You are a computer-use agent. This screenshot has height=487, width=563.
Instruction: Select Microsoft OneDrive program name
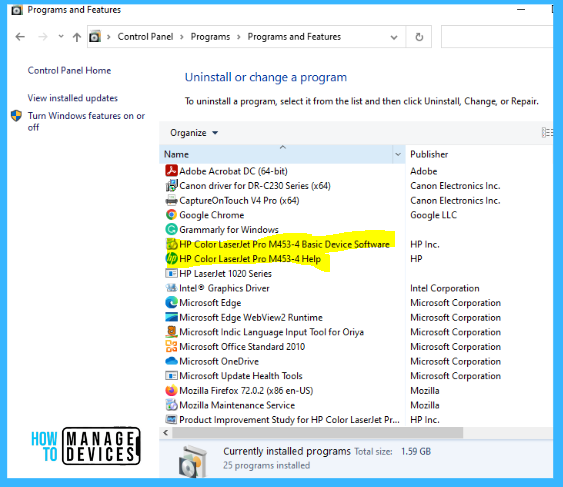coord(219,361)
